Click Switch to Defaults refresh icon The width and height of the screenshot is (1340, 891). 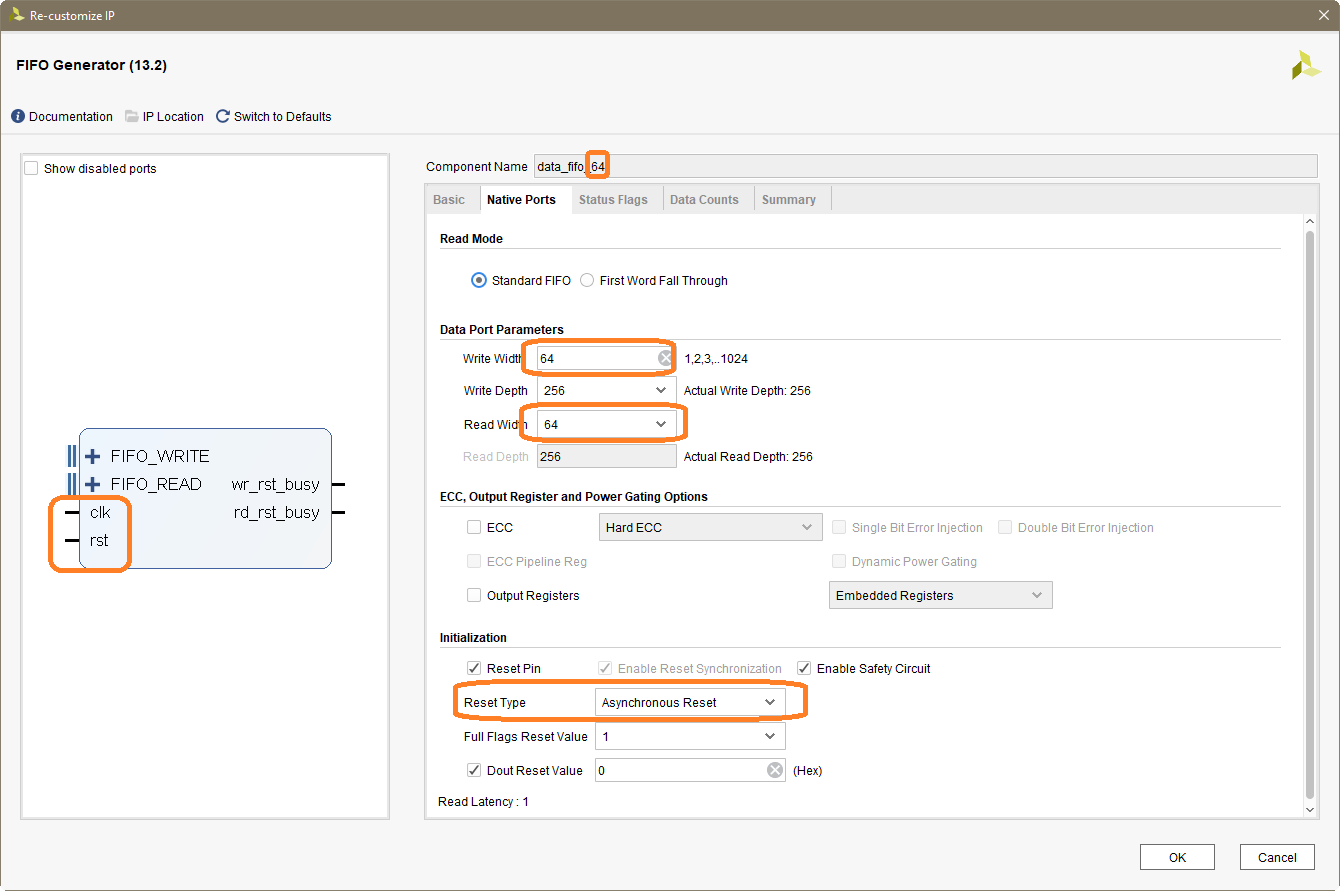click(x=222, y=116)
